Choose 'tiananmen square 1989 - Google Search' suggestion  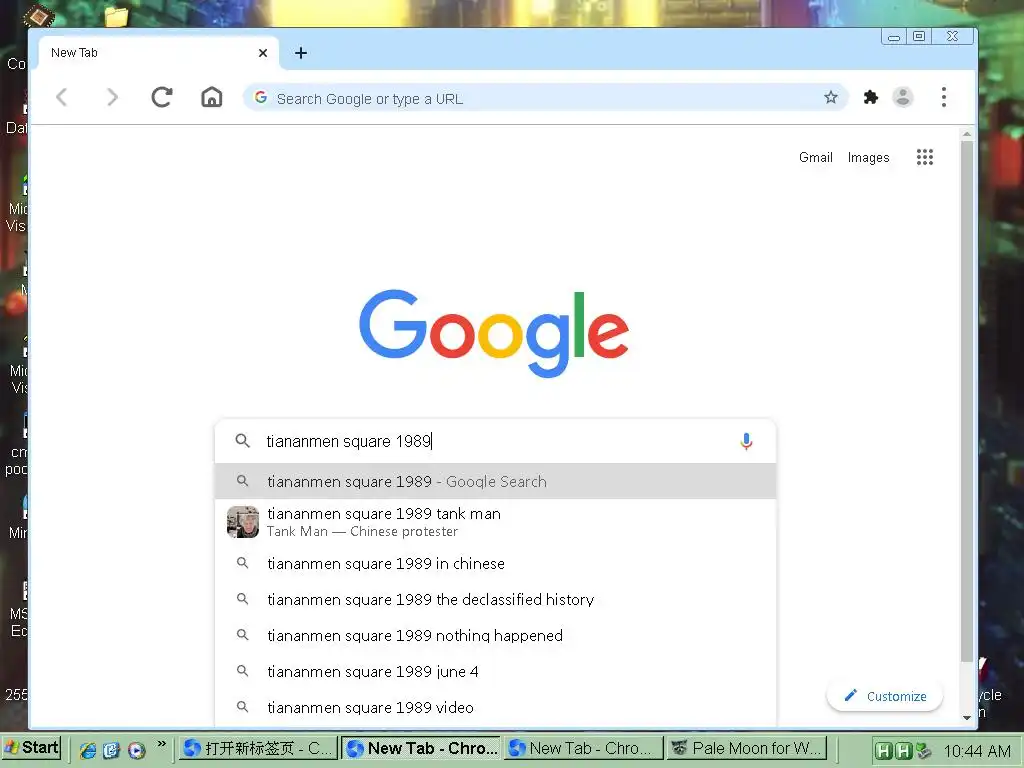(x=496, y=481)
